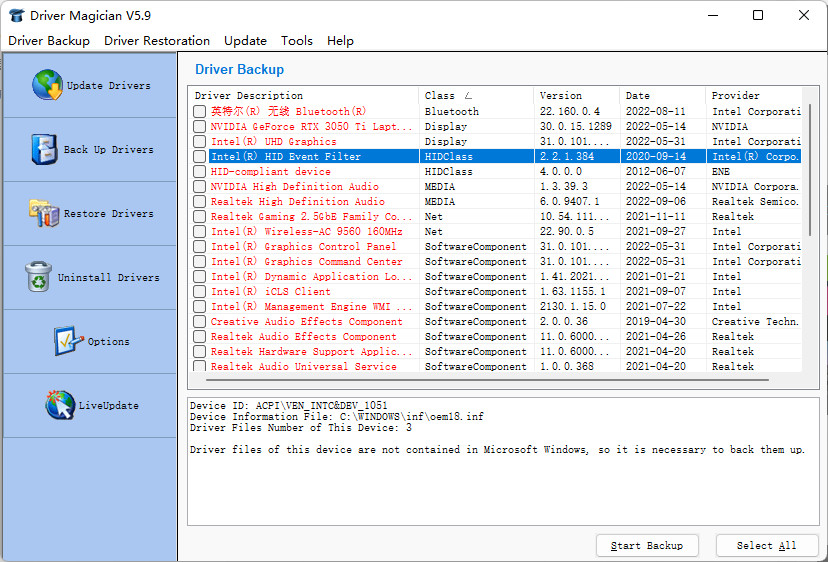
Task: Click date 2019-04-30 cell
Action: pyautogui.click(x=655, y=322)
